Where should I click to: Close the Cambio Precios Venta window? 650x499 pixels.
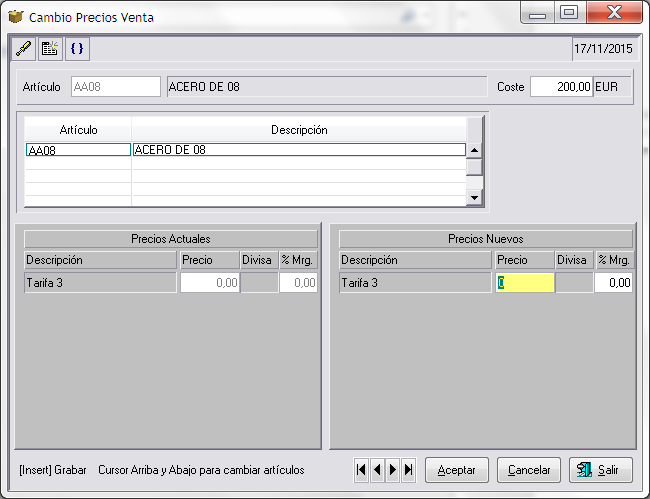pos(614,12)
